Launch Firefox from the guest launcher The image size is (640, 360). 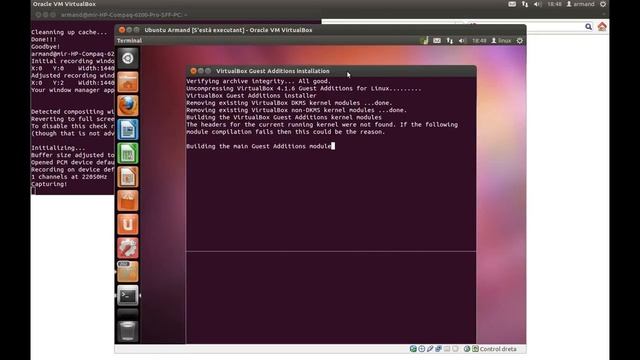click(x=128, y=106)
